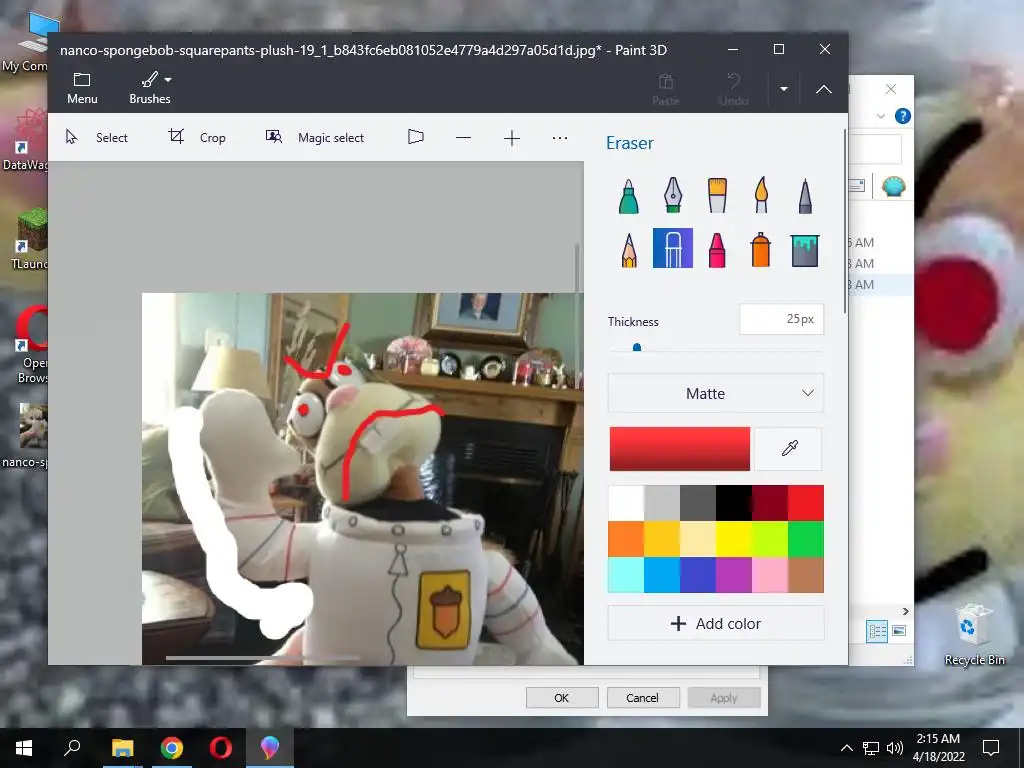Click the Thickness value field
1024x768 pixels.
point(782,319)
